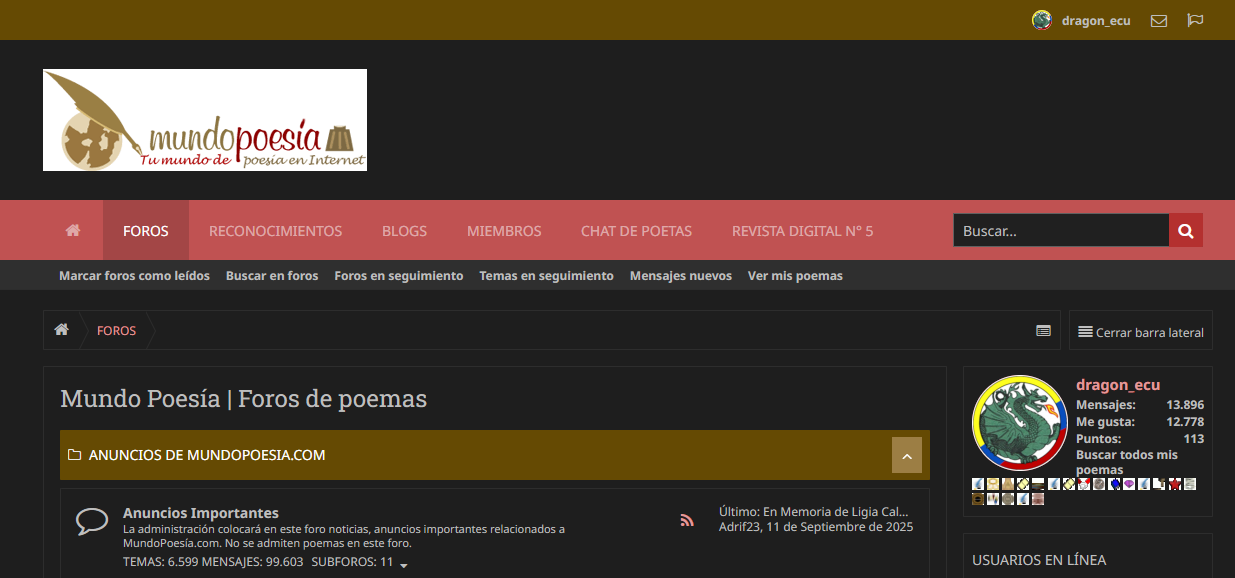Screen dimensions: 1235x578
Task: Open Anuncios Importantes forum link
Action: coord(200,513)
